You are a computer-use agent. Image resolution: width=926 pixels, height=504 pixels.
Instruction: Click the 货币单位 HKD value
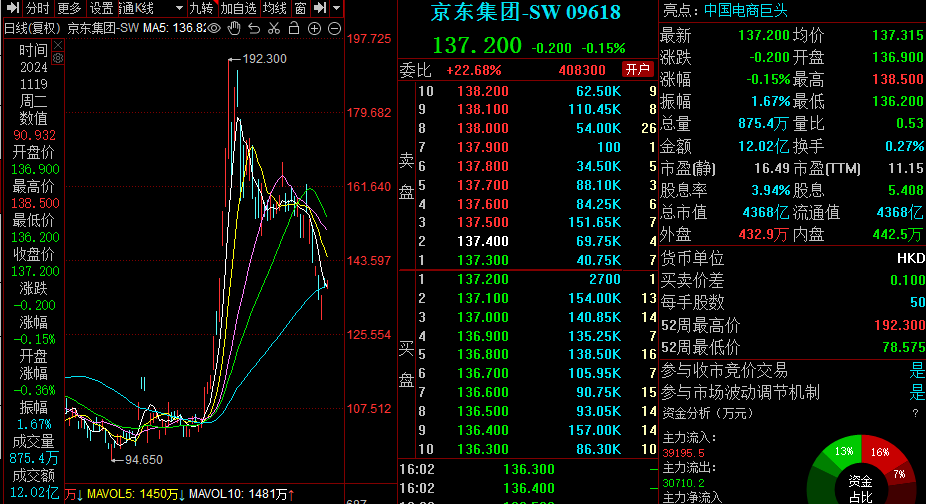pos(911,258)
